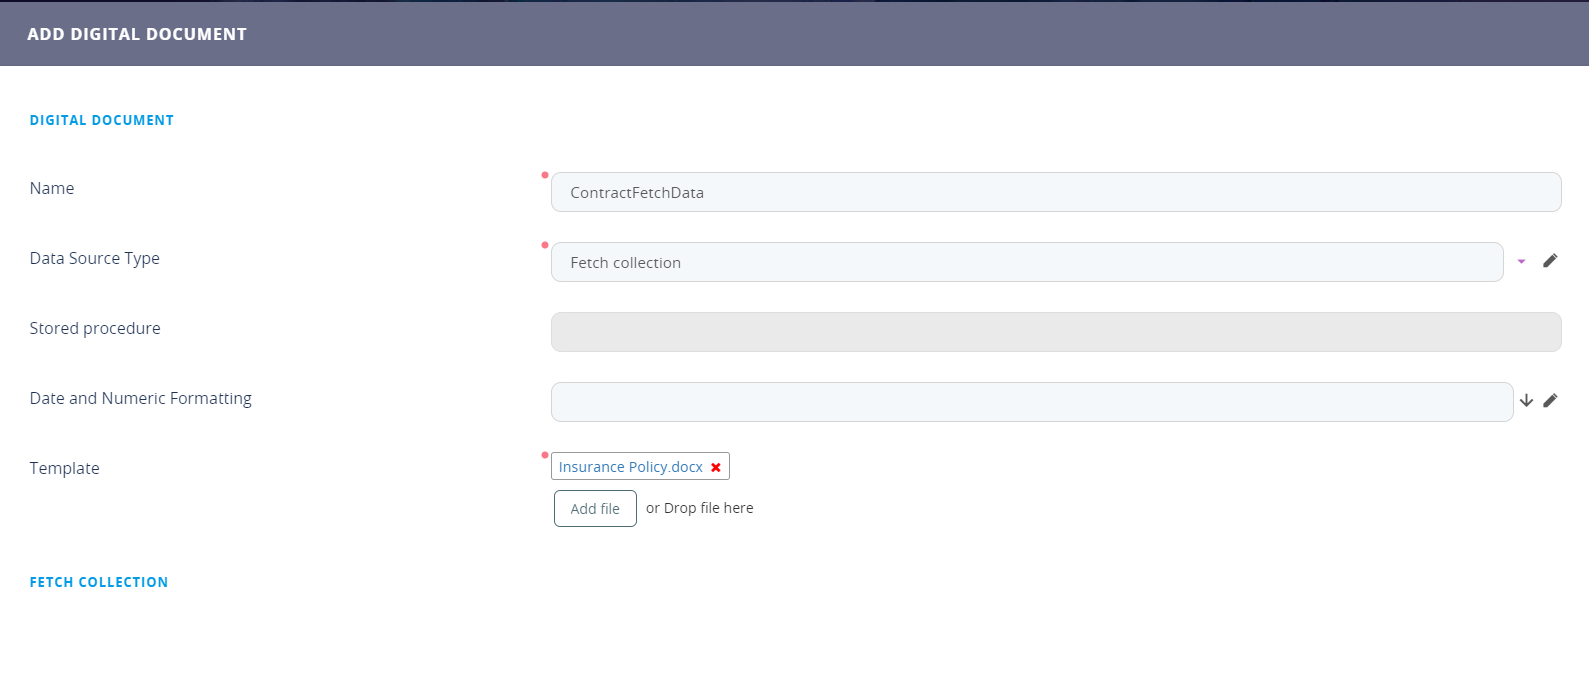
Task: Click the pencil edit icon for Data Source Type
Action: coord(1550,261)
